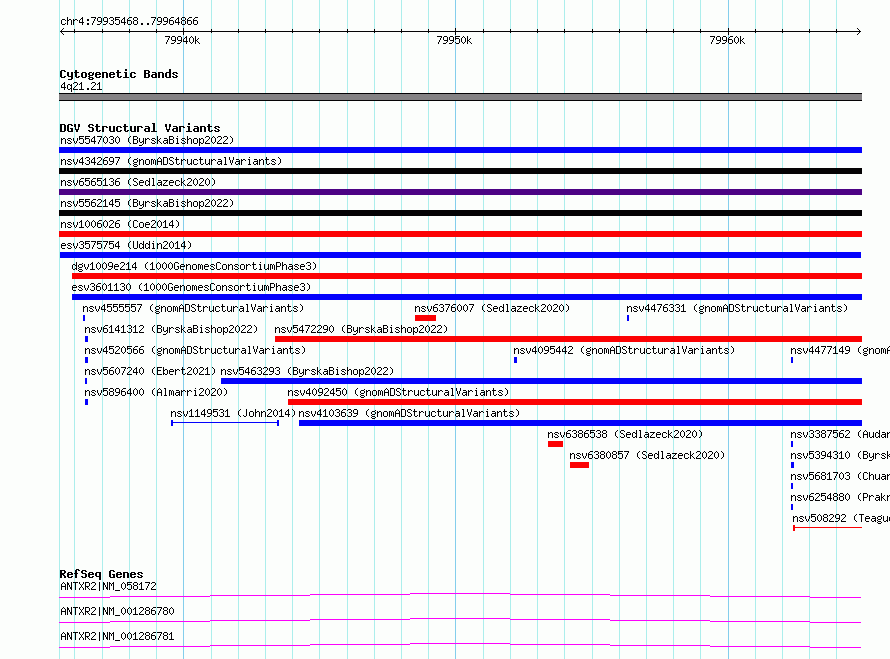The width and height of the screenshot is (890, 659).
Task: Click the thin red nsv508292 interval line
Action: point(828,528)
